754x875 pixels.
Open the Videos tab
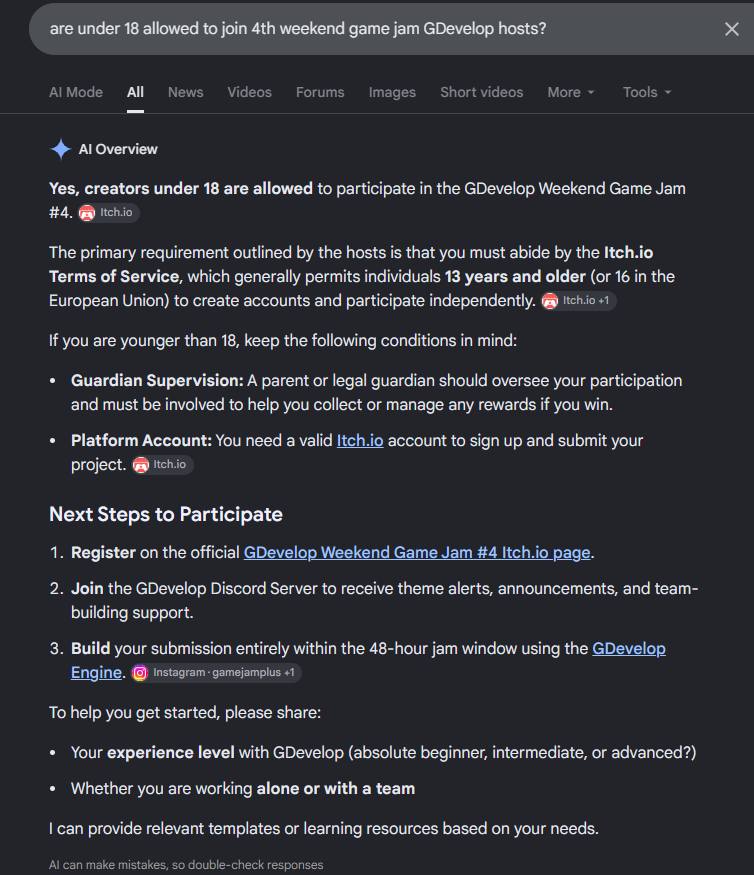[249, 92]
